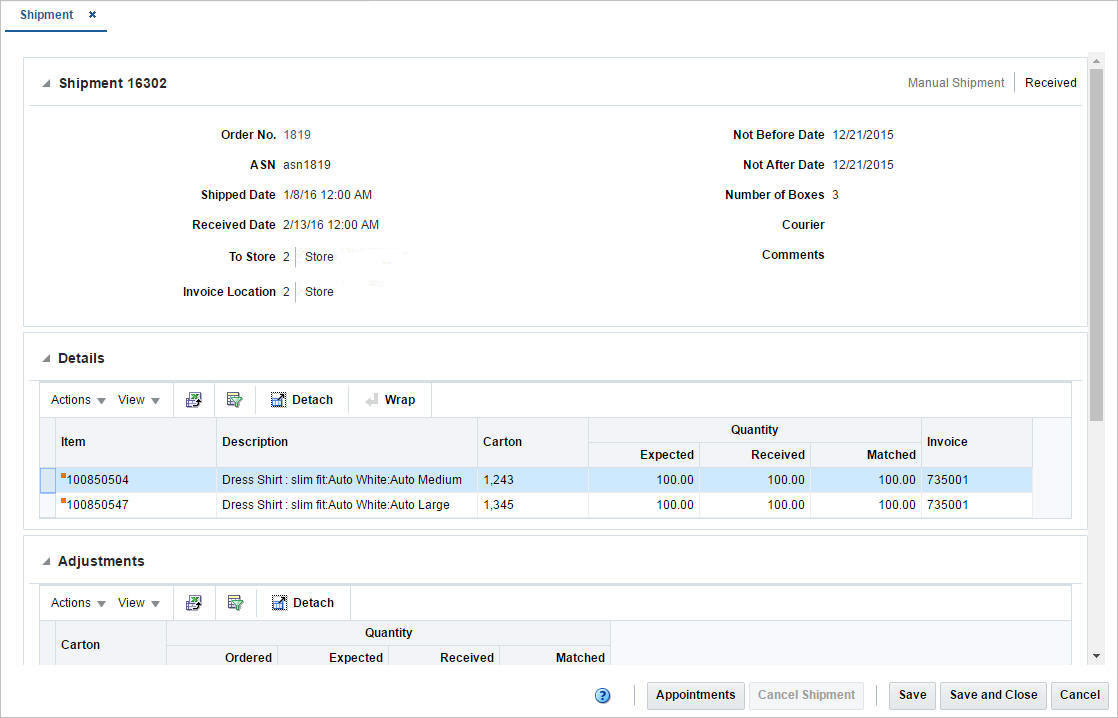Viewport: 1118px width, 718px height.
Task: Open the help icon near Appointments
Action: tap(602, 695)
